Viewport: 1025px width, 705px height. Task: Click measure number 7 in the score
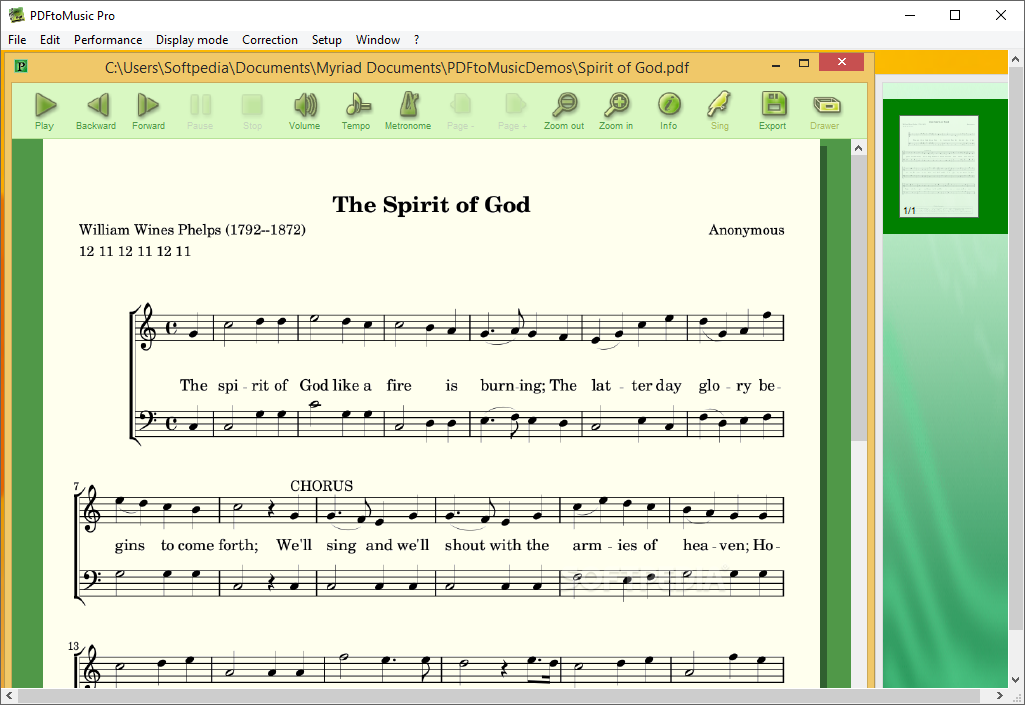76,487
